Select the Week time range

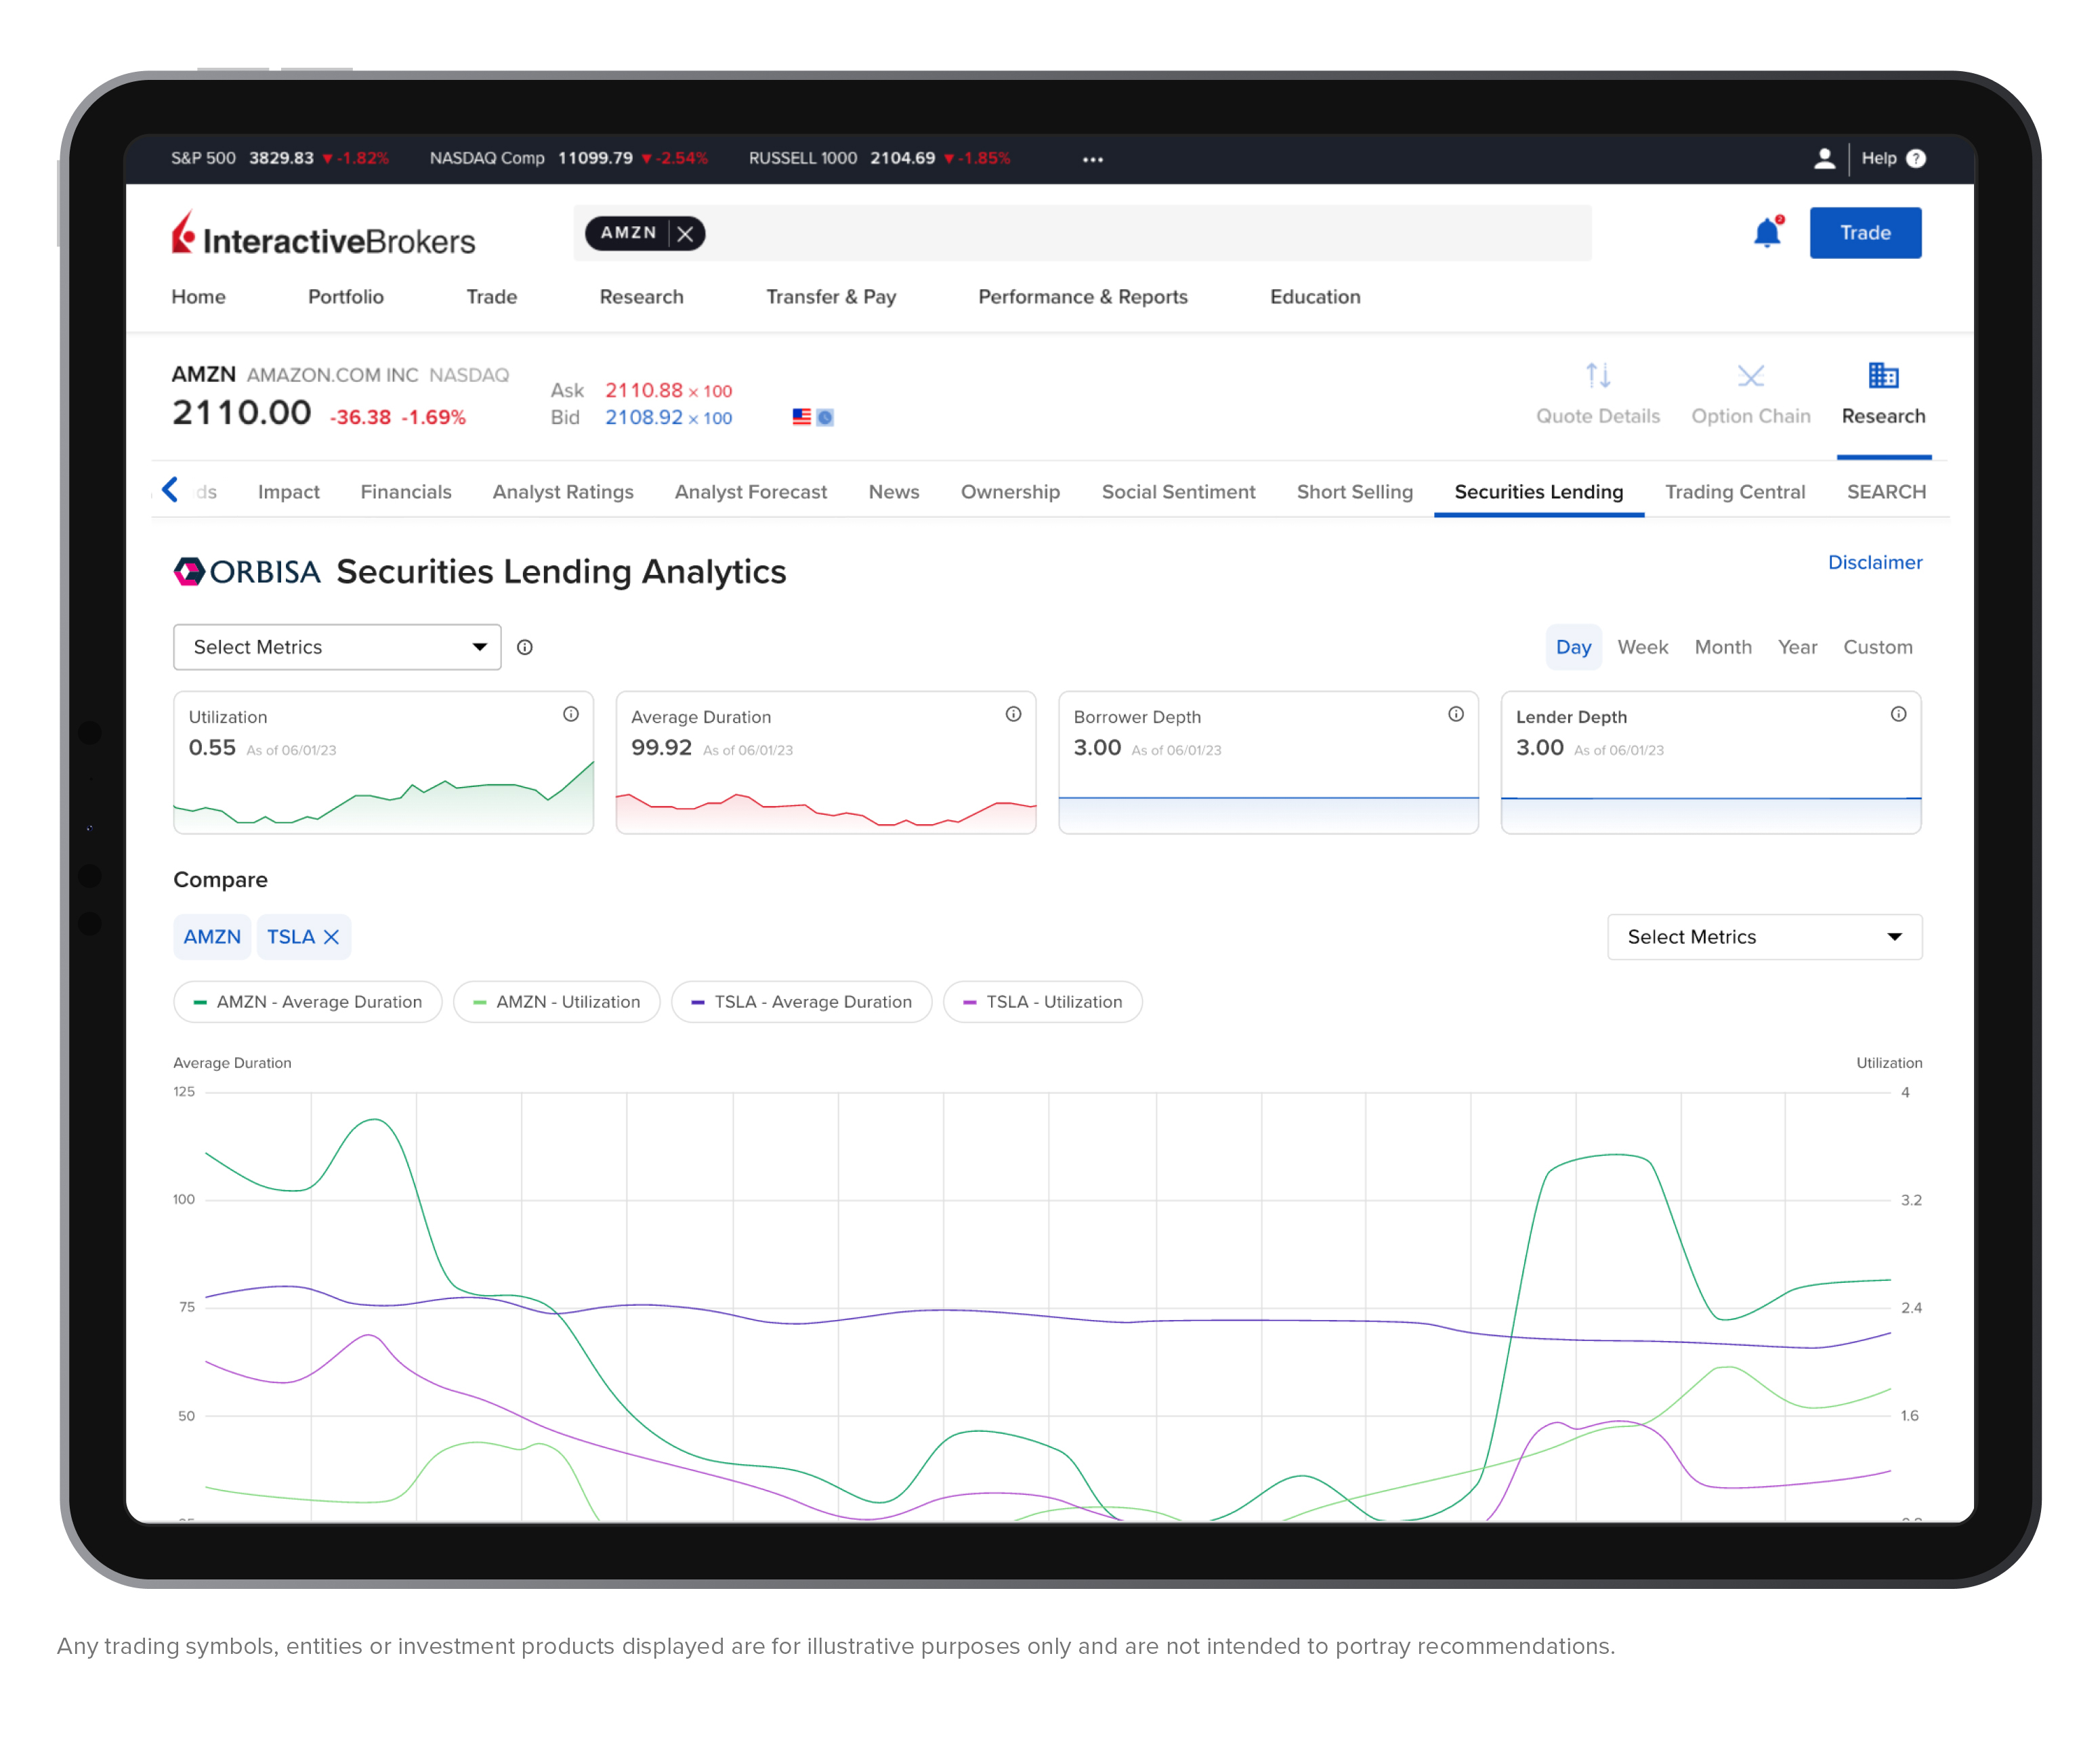click(1642, 647)
